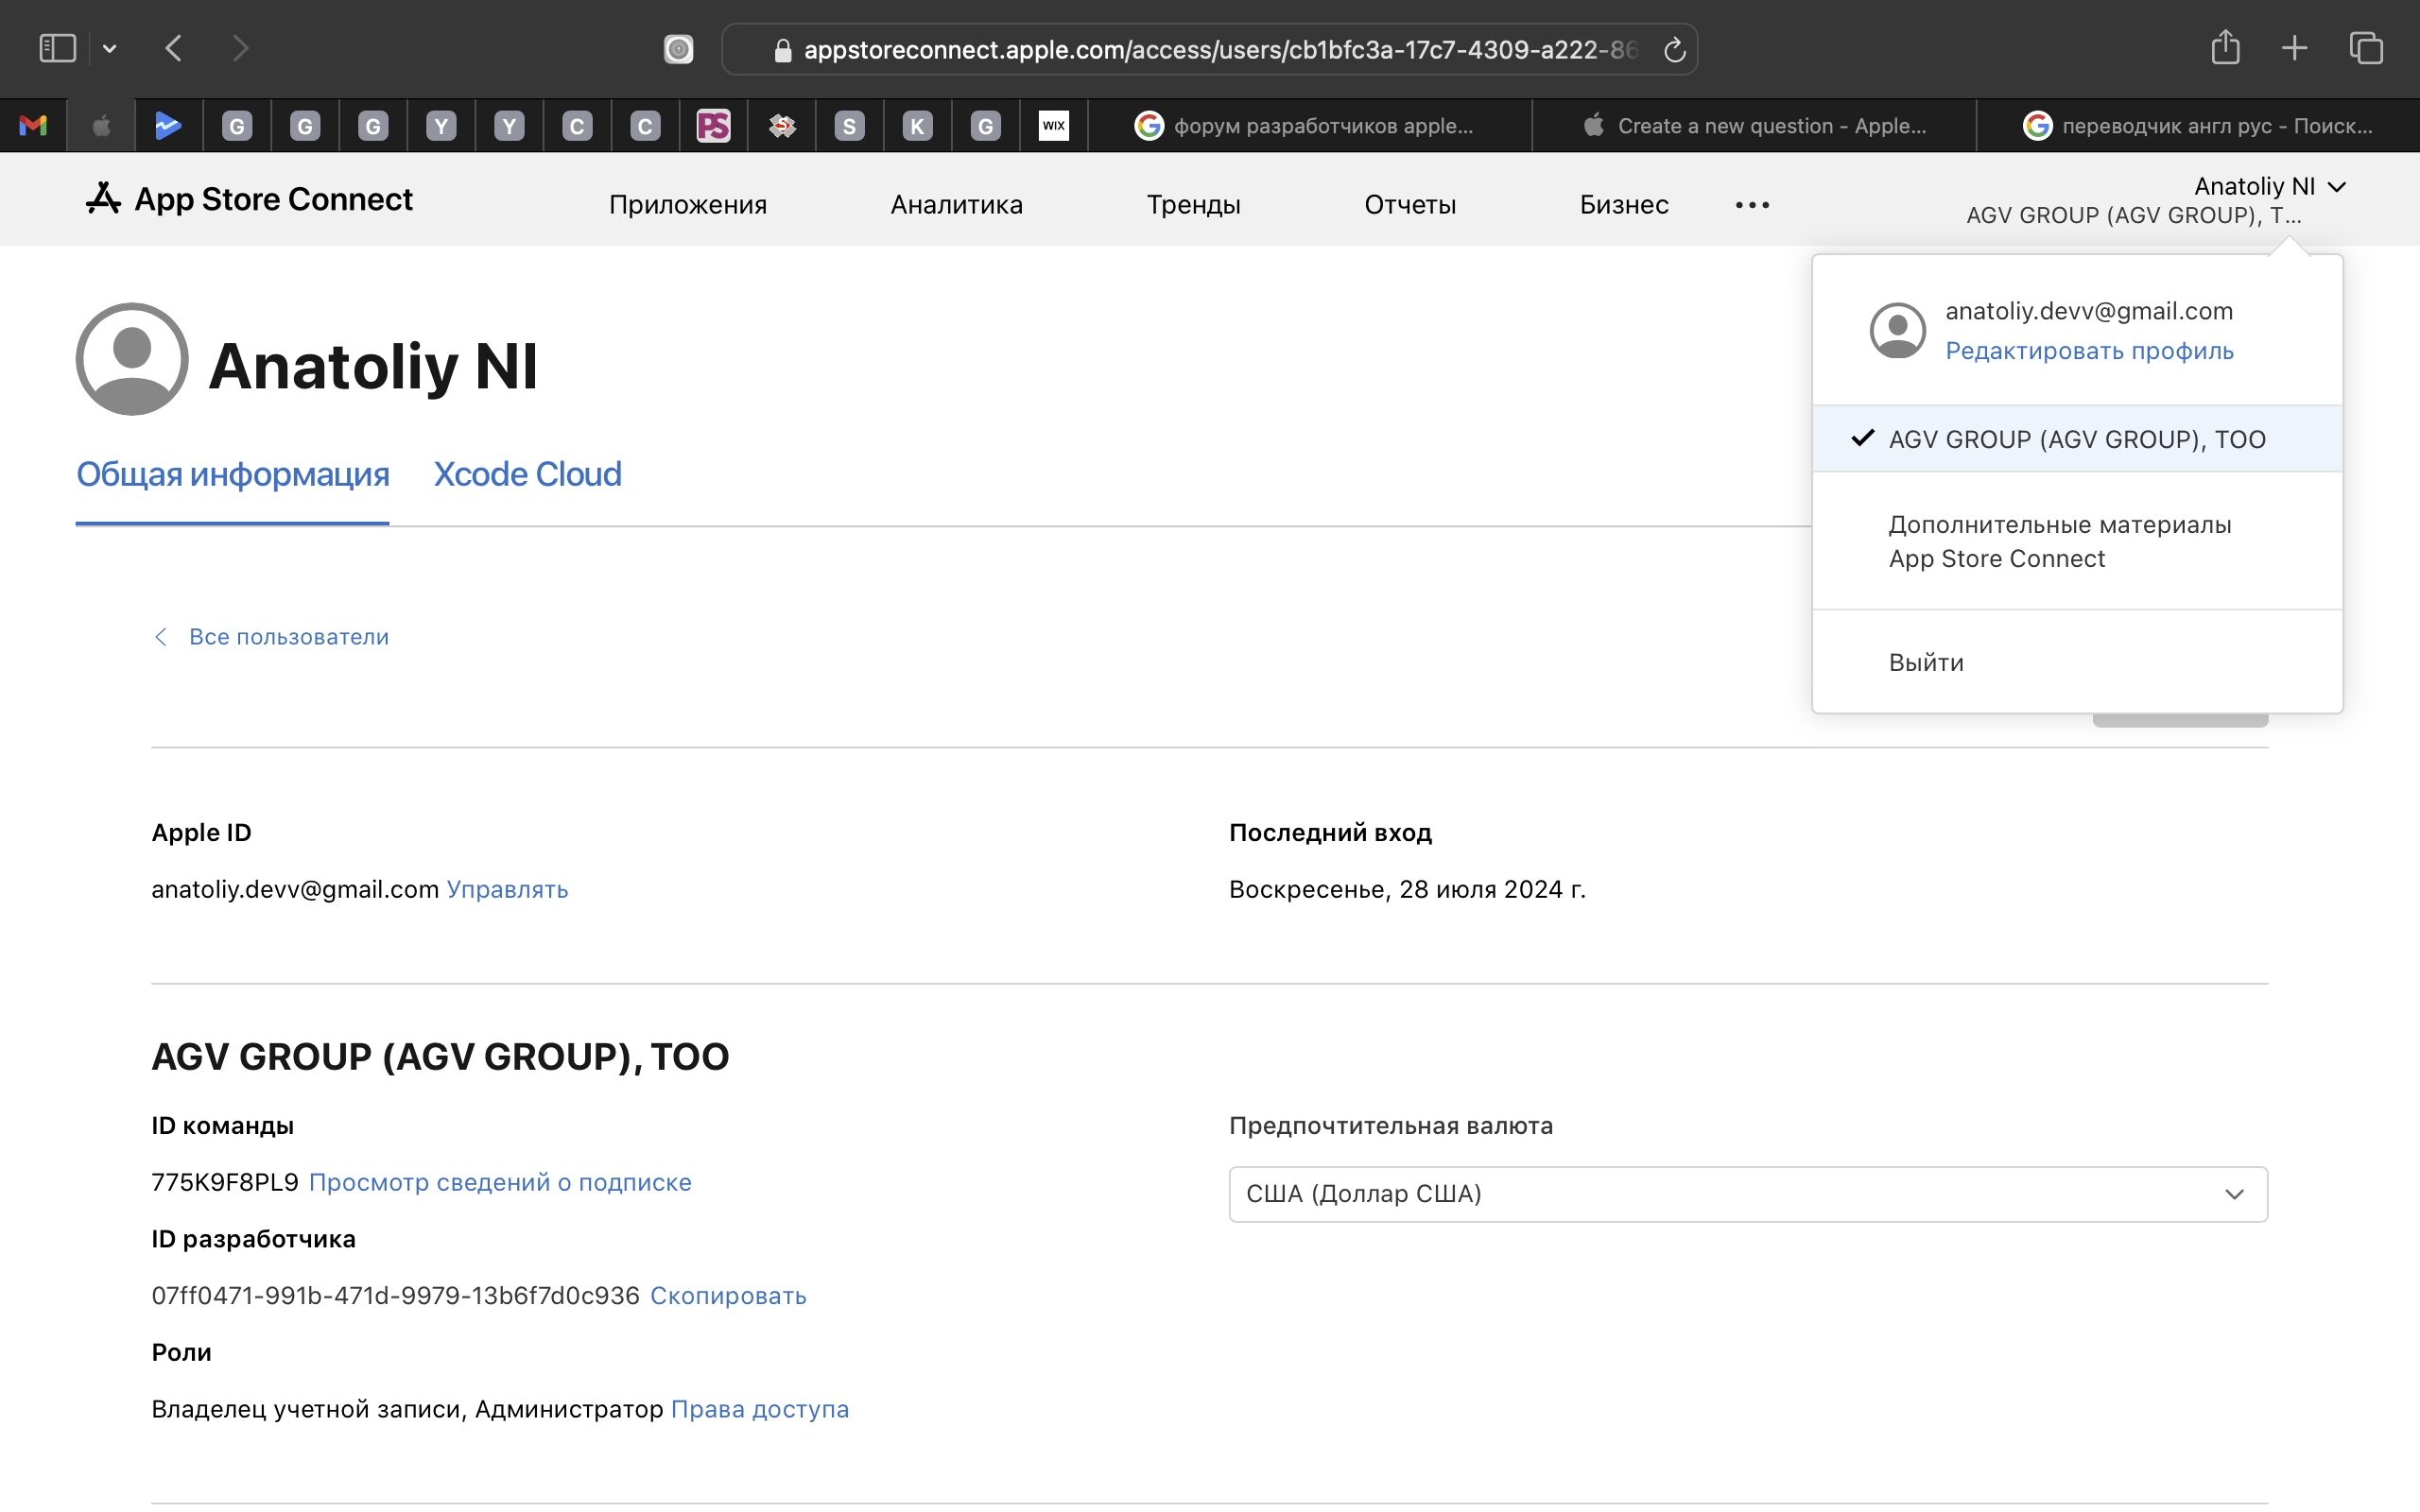2420x1512 pixels.
Task: Open the Аналитика section
Action: (x=956, y=205)
